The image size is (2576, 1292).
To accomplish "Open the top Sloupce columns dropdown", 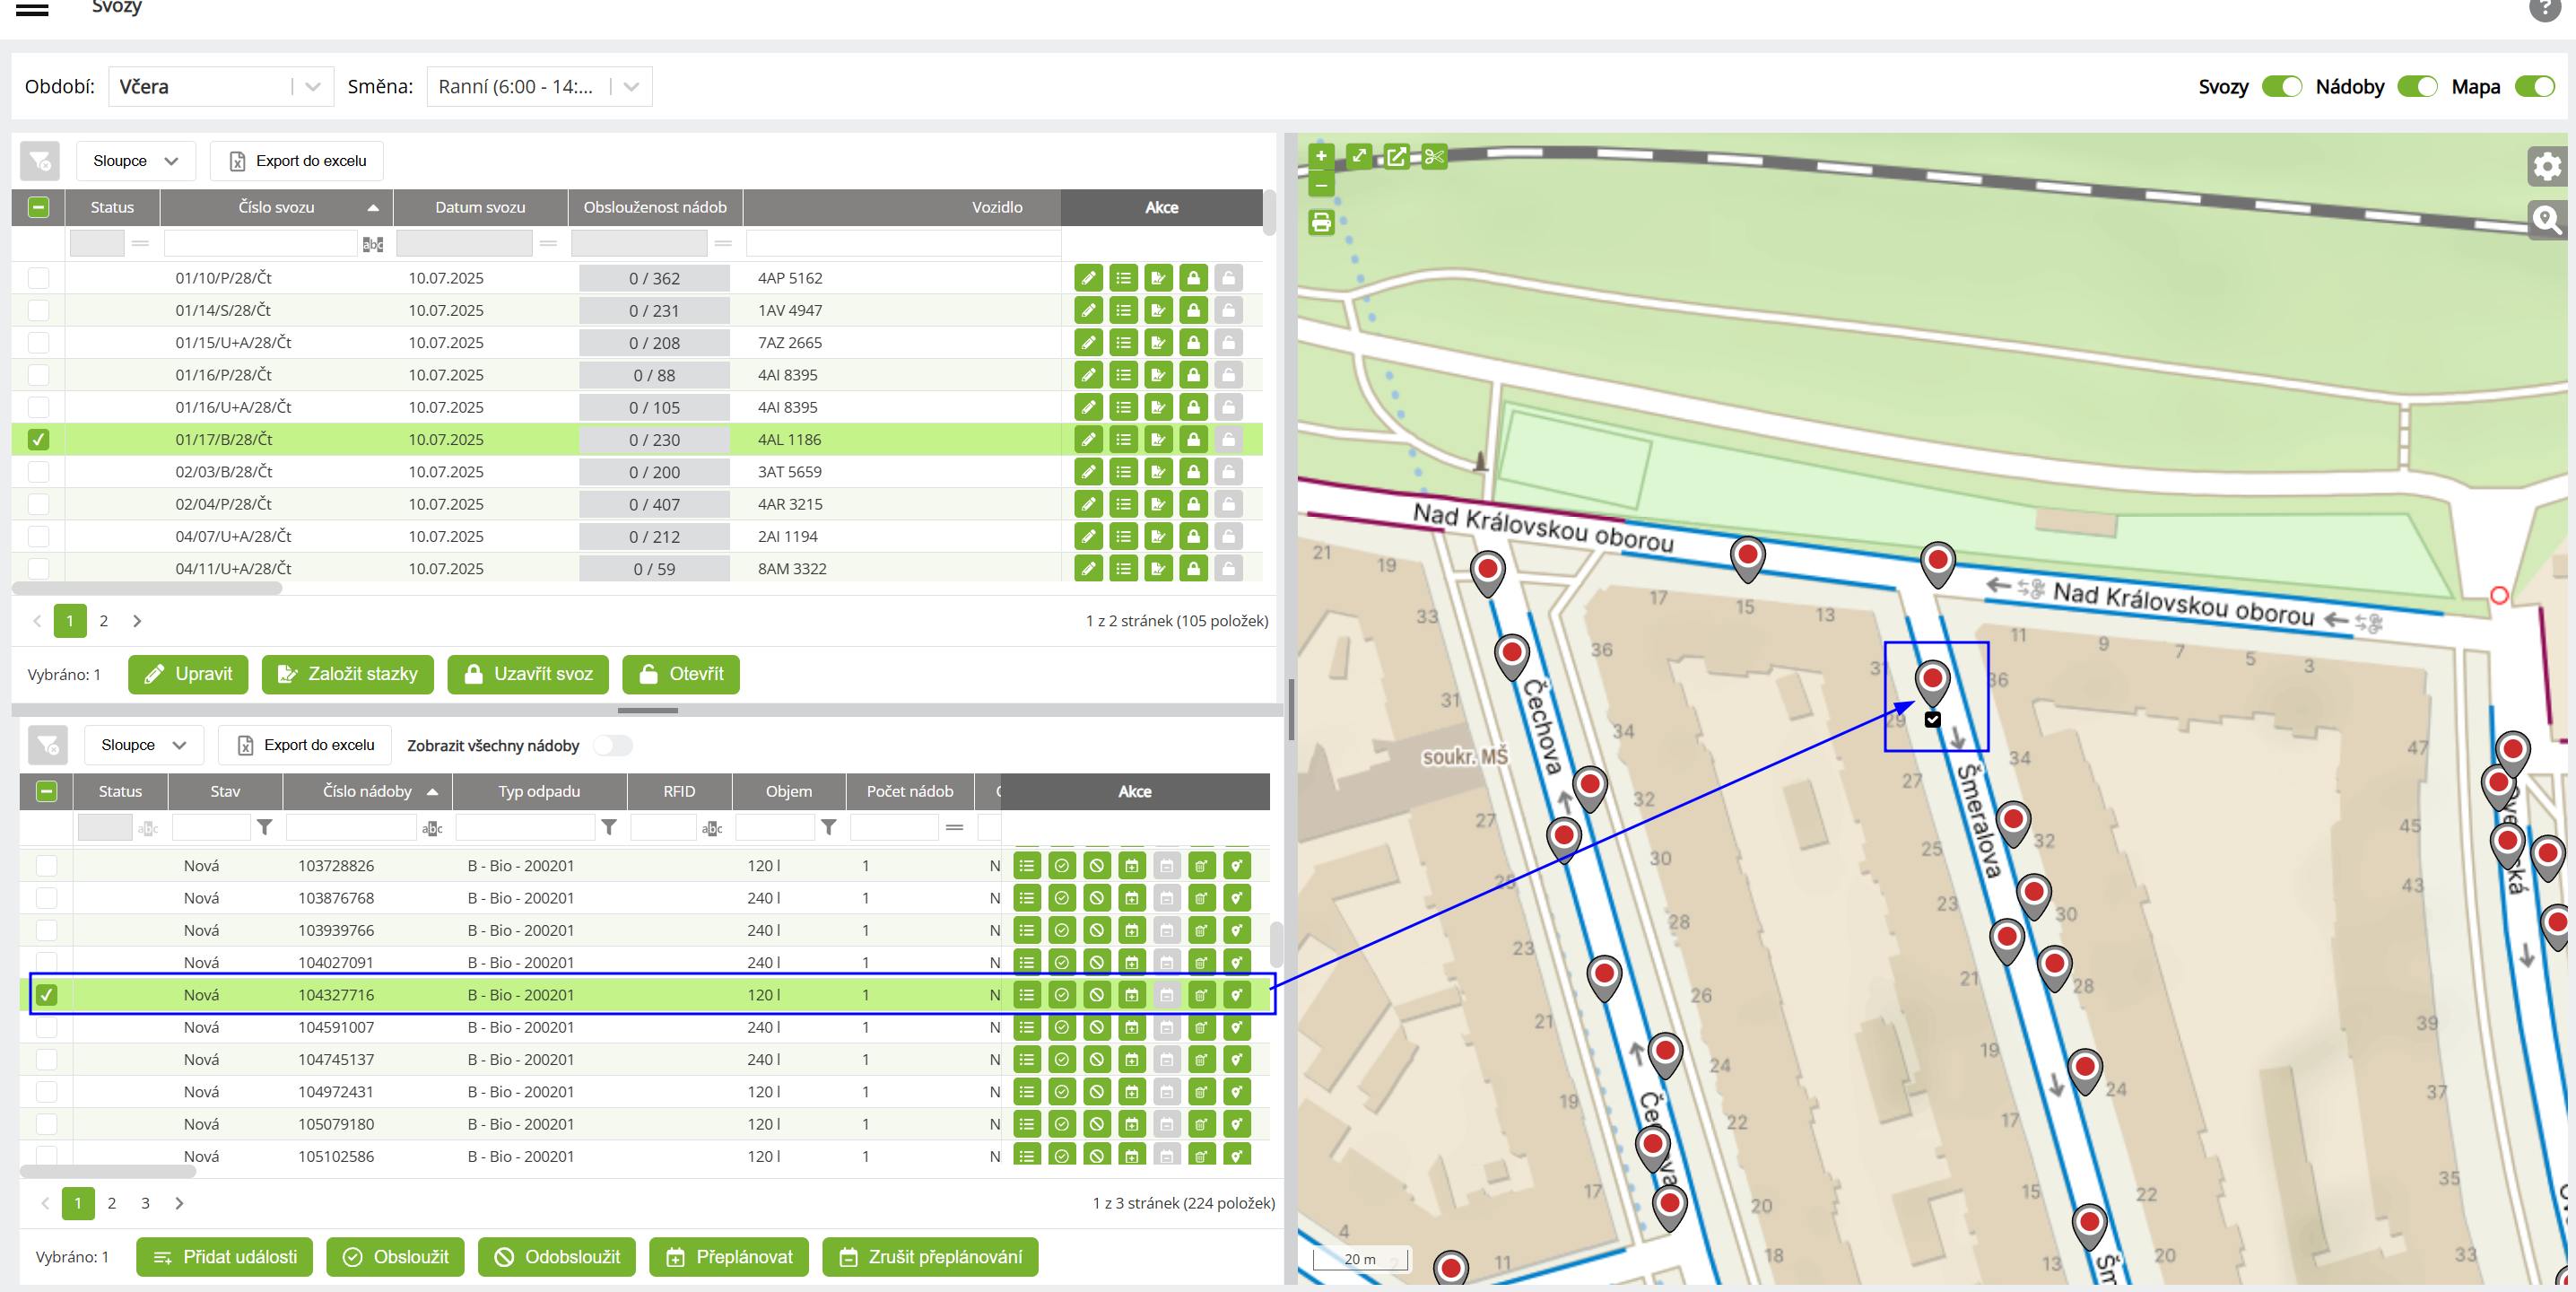I will (x=135, y=161).
